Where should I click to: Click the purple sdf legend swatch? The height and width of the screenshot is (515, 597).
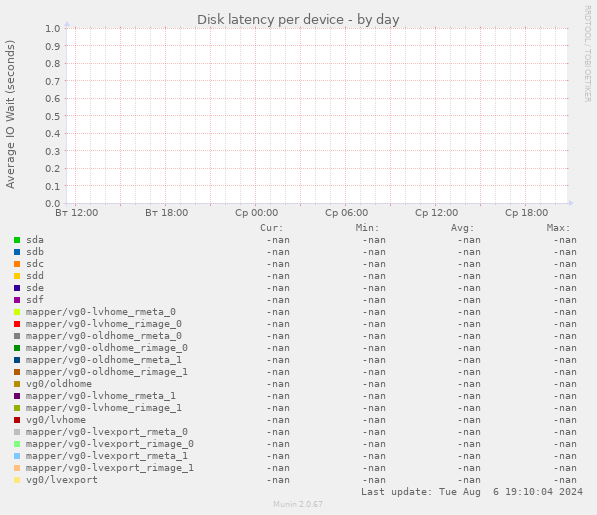point(17,300)
